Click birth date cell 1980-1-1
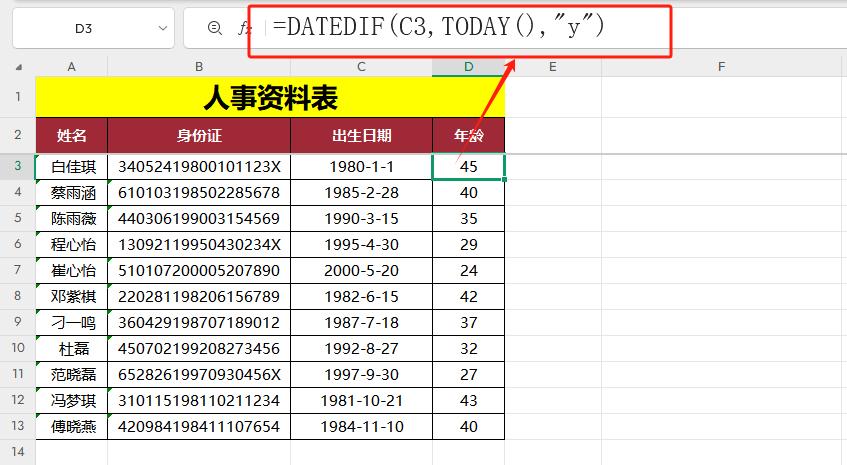 [361, 167]
